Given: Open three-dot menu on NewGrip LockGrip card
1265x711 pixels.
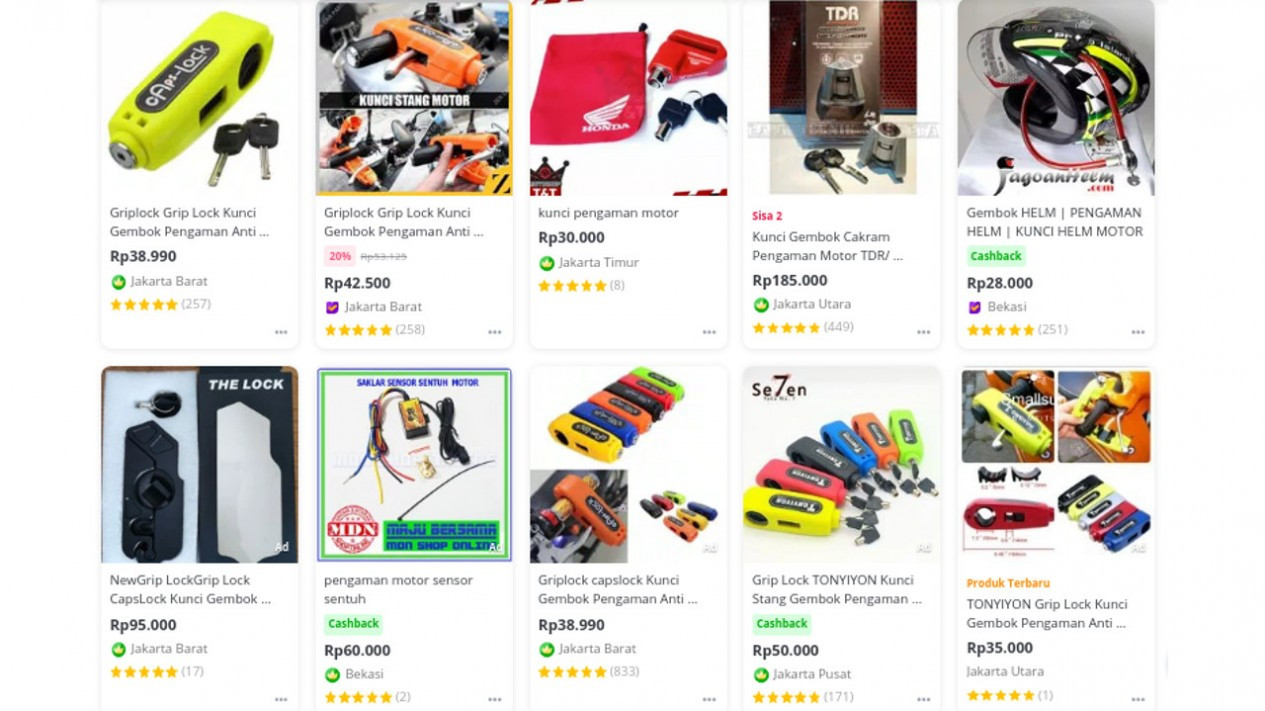Looking at the screenshot, I should 281,699.
